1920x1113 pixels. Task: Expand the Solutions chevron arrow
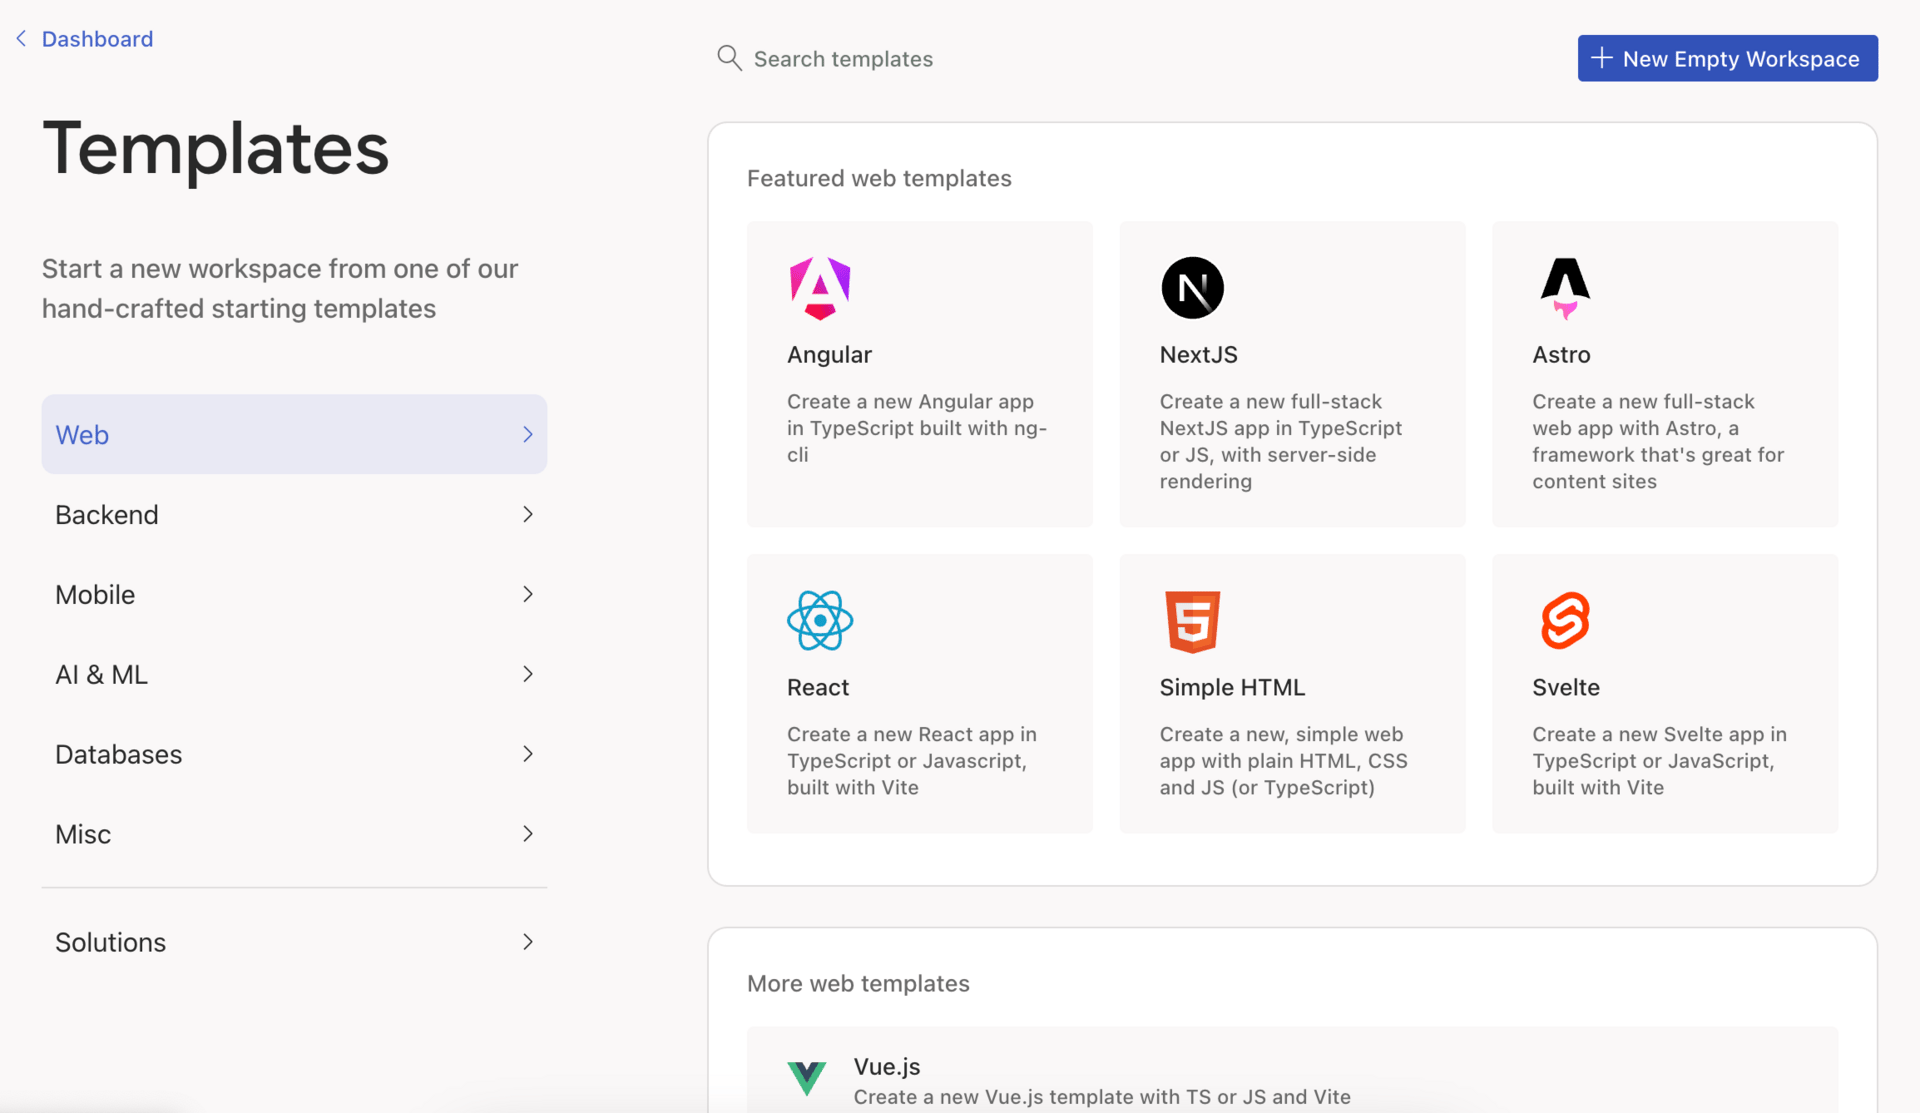528,942
